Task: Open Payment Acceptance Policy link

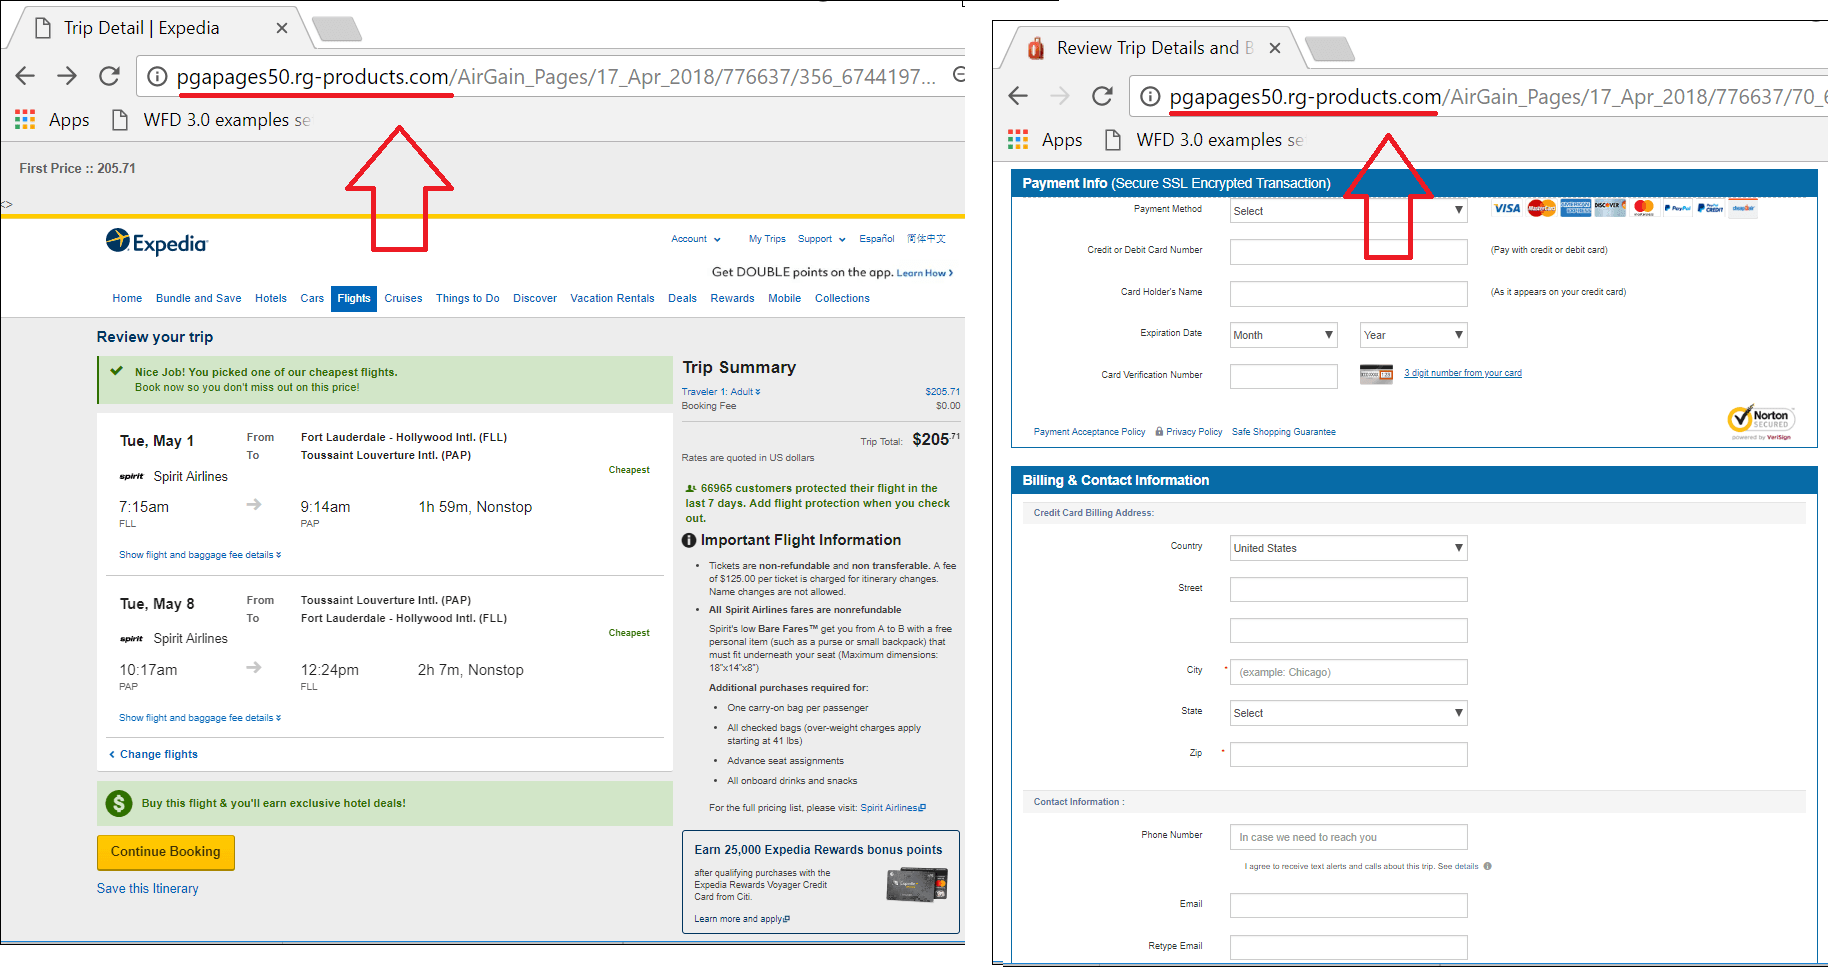Action: pos(1090,432)
